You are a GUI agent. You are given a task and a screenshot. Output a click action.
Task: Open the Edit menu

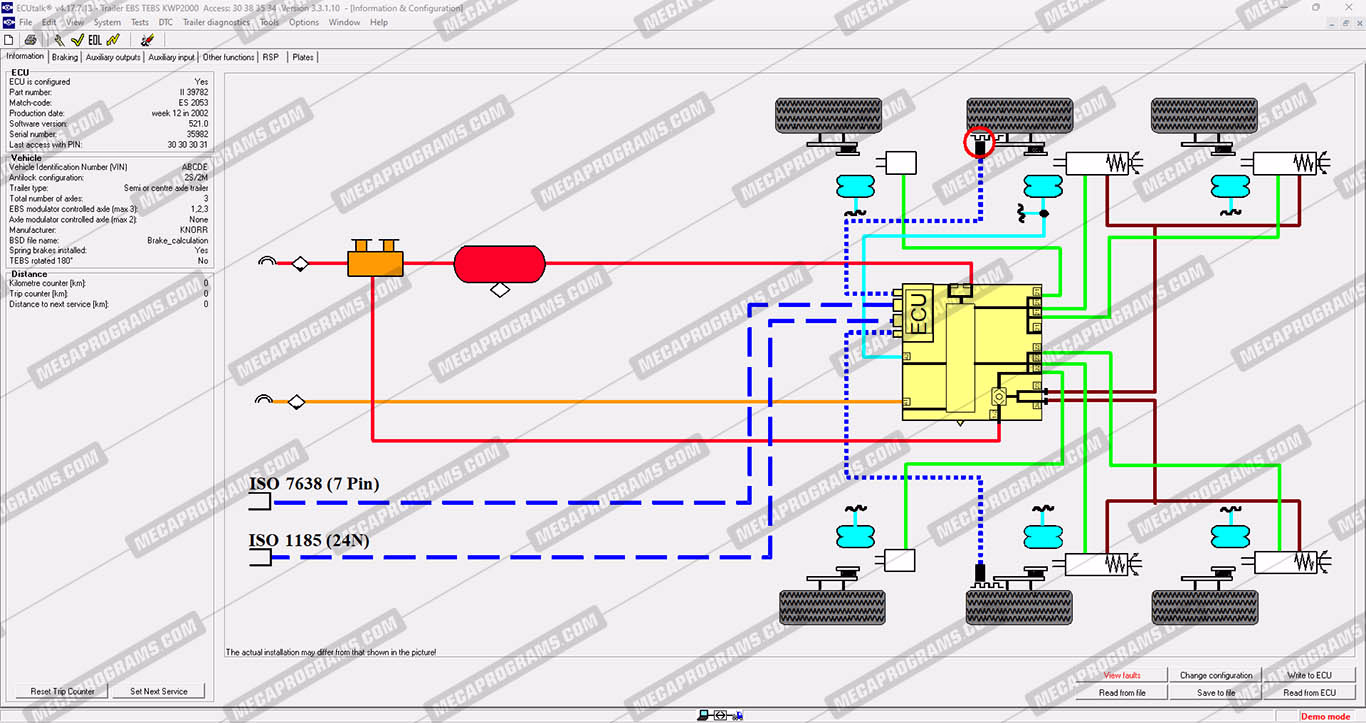49,22
